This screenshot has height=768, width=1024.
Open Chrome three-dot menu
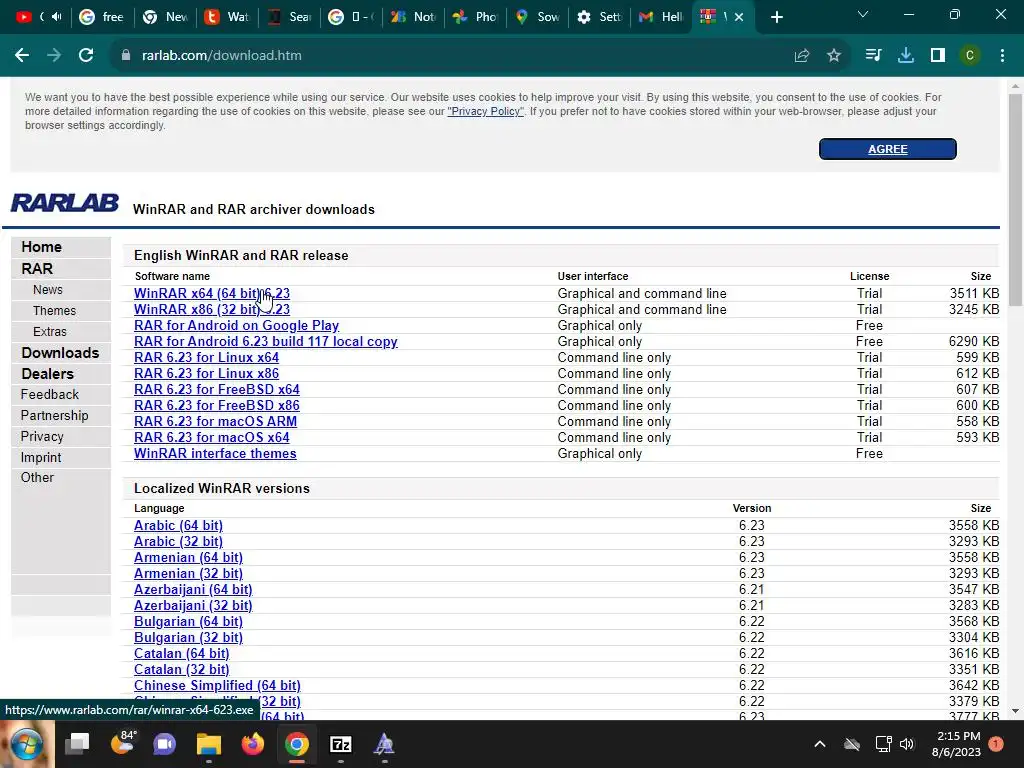(x=1002, y=56)
